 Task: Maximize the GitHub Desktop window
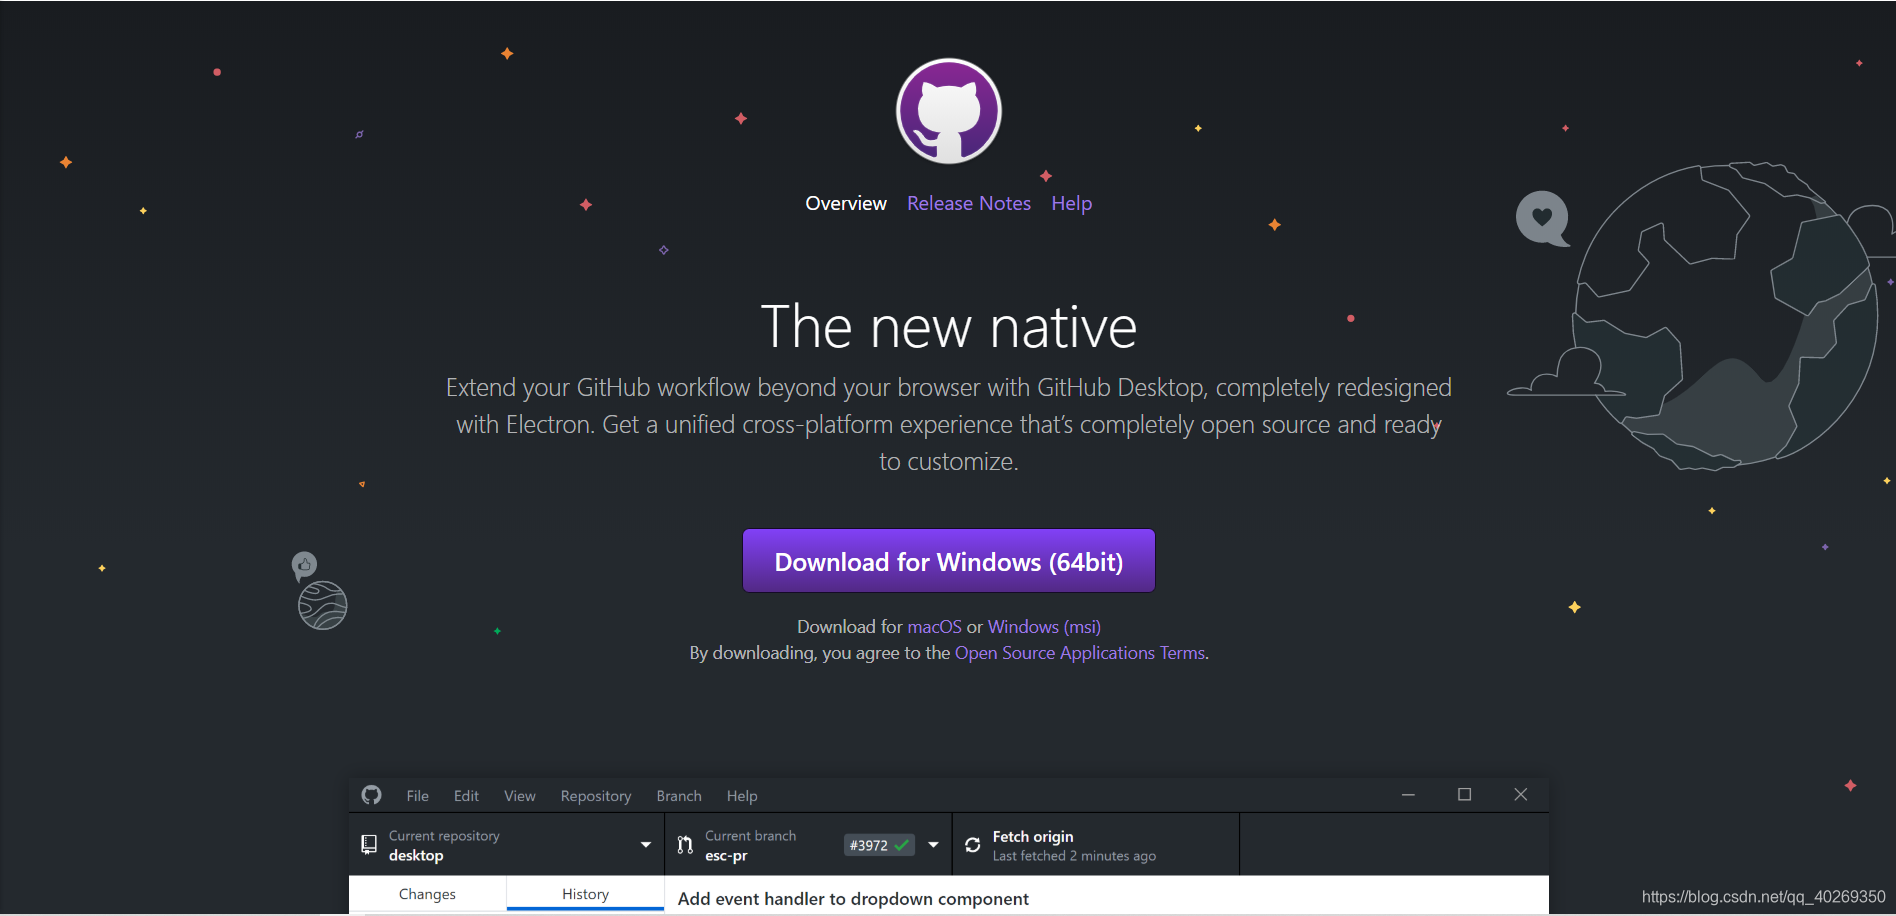[1464, 795]
